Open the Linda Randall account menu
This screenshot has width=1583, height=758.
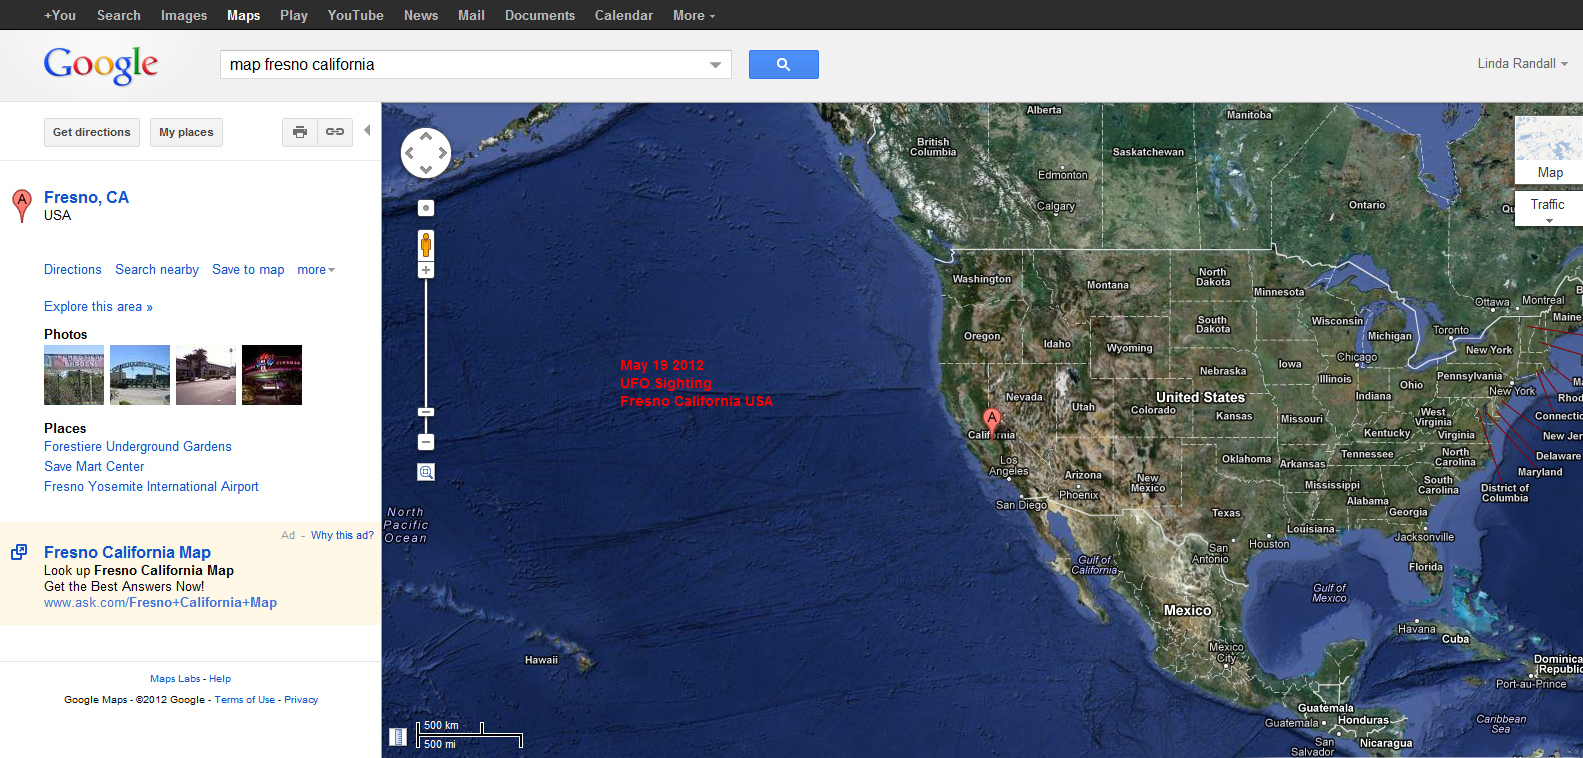(1522, 64)
